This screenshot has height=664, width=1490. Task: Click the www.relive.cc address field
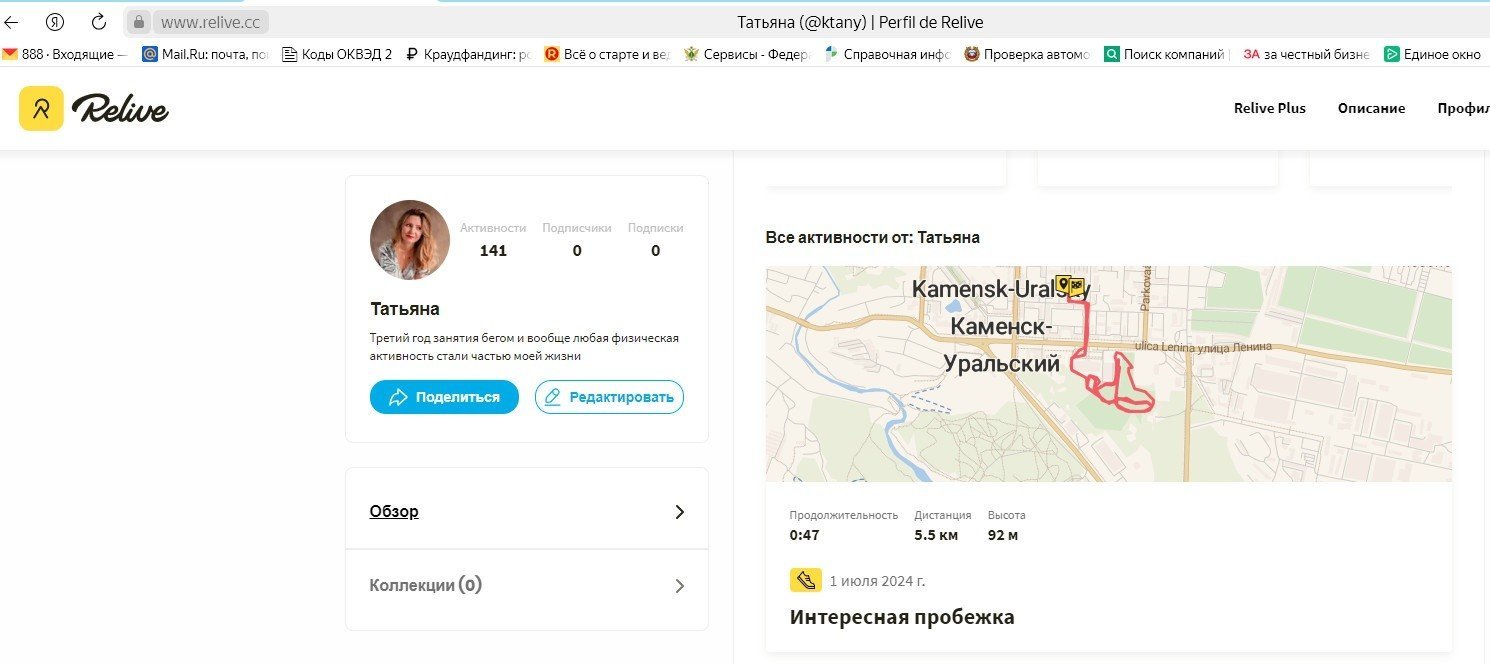210,21
